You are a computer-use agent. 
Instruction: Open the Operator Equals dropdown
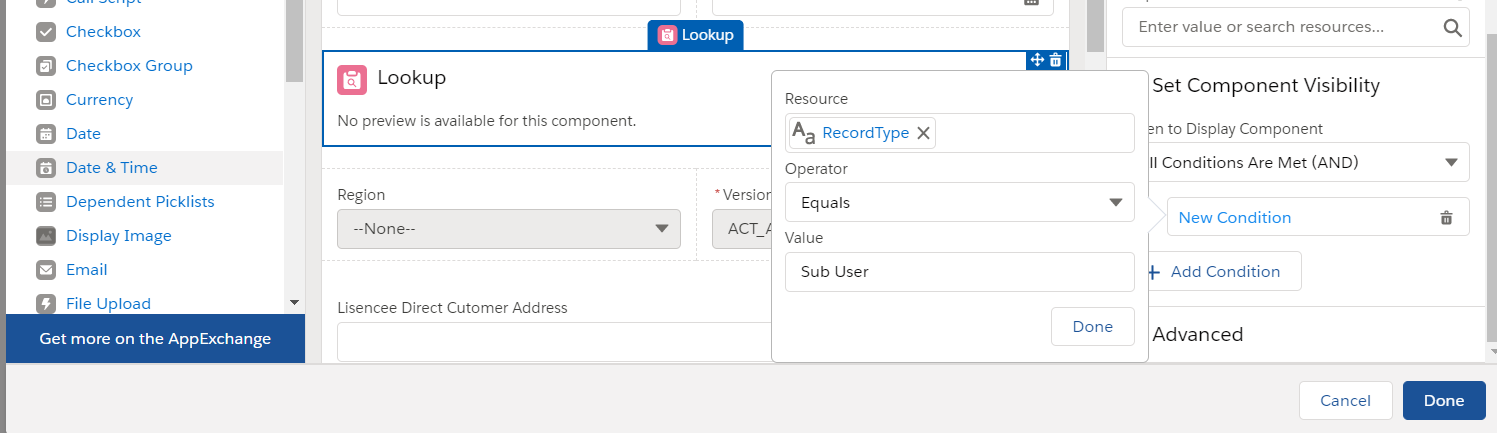(959, 203)
